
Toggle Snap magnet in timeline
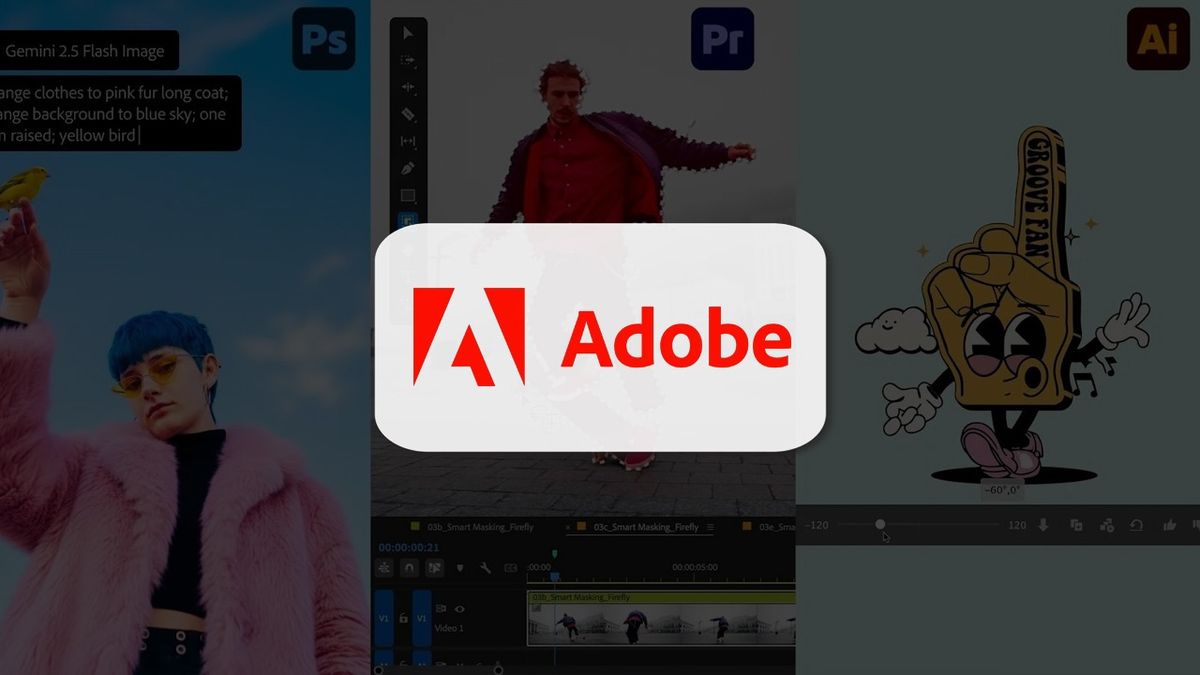[409, 568]
